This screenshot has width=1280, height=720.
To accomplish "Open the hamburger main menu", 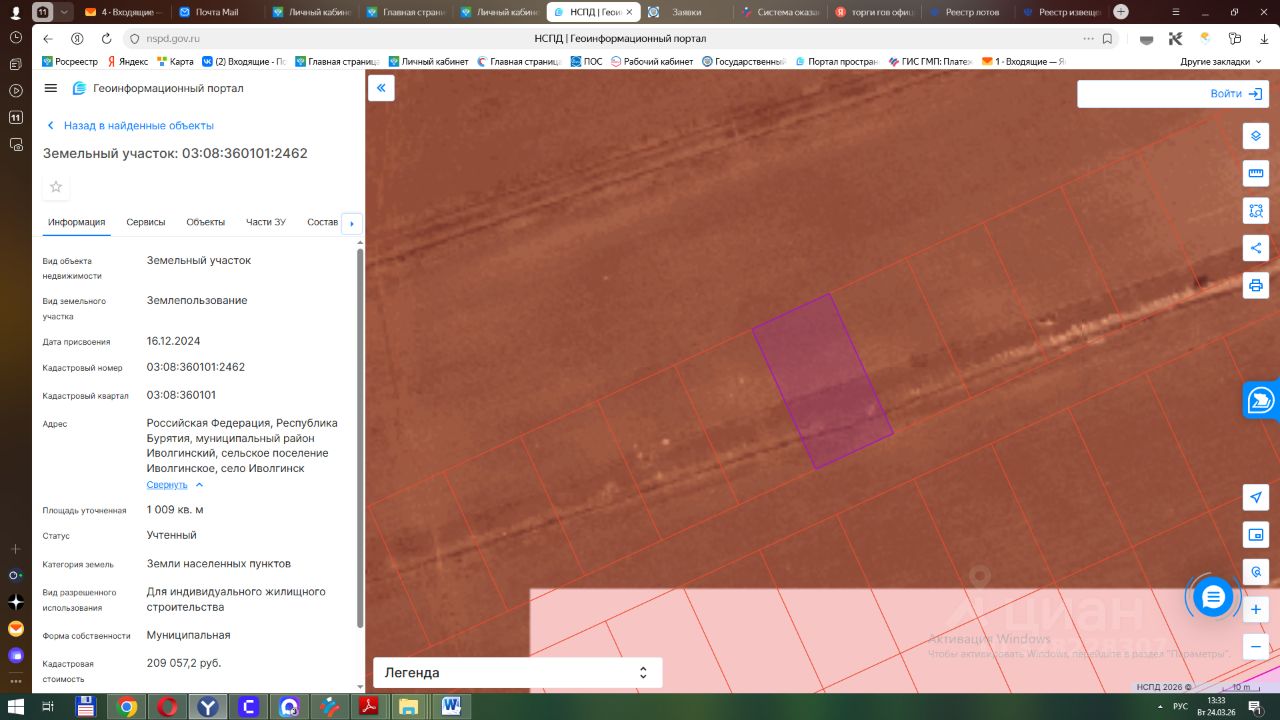I will coord(51,88).
